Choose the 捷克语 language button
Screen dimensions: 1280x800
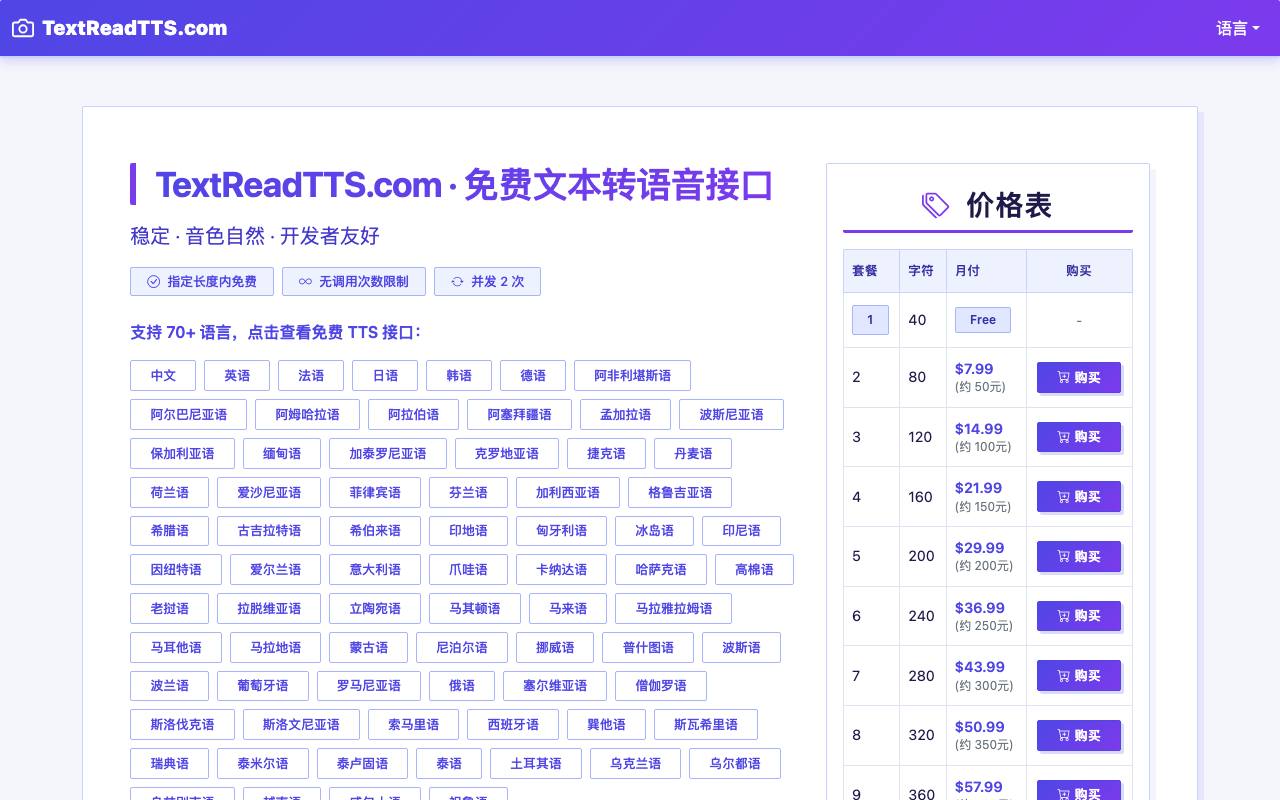coord(606,454)
